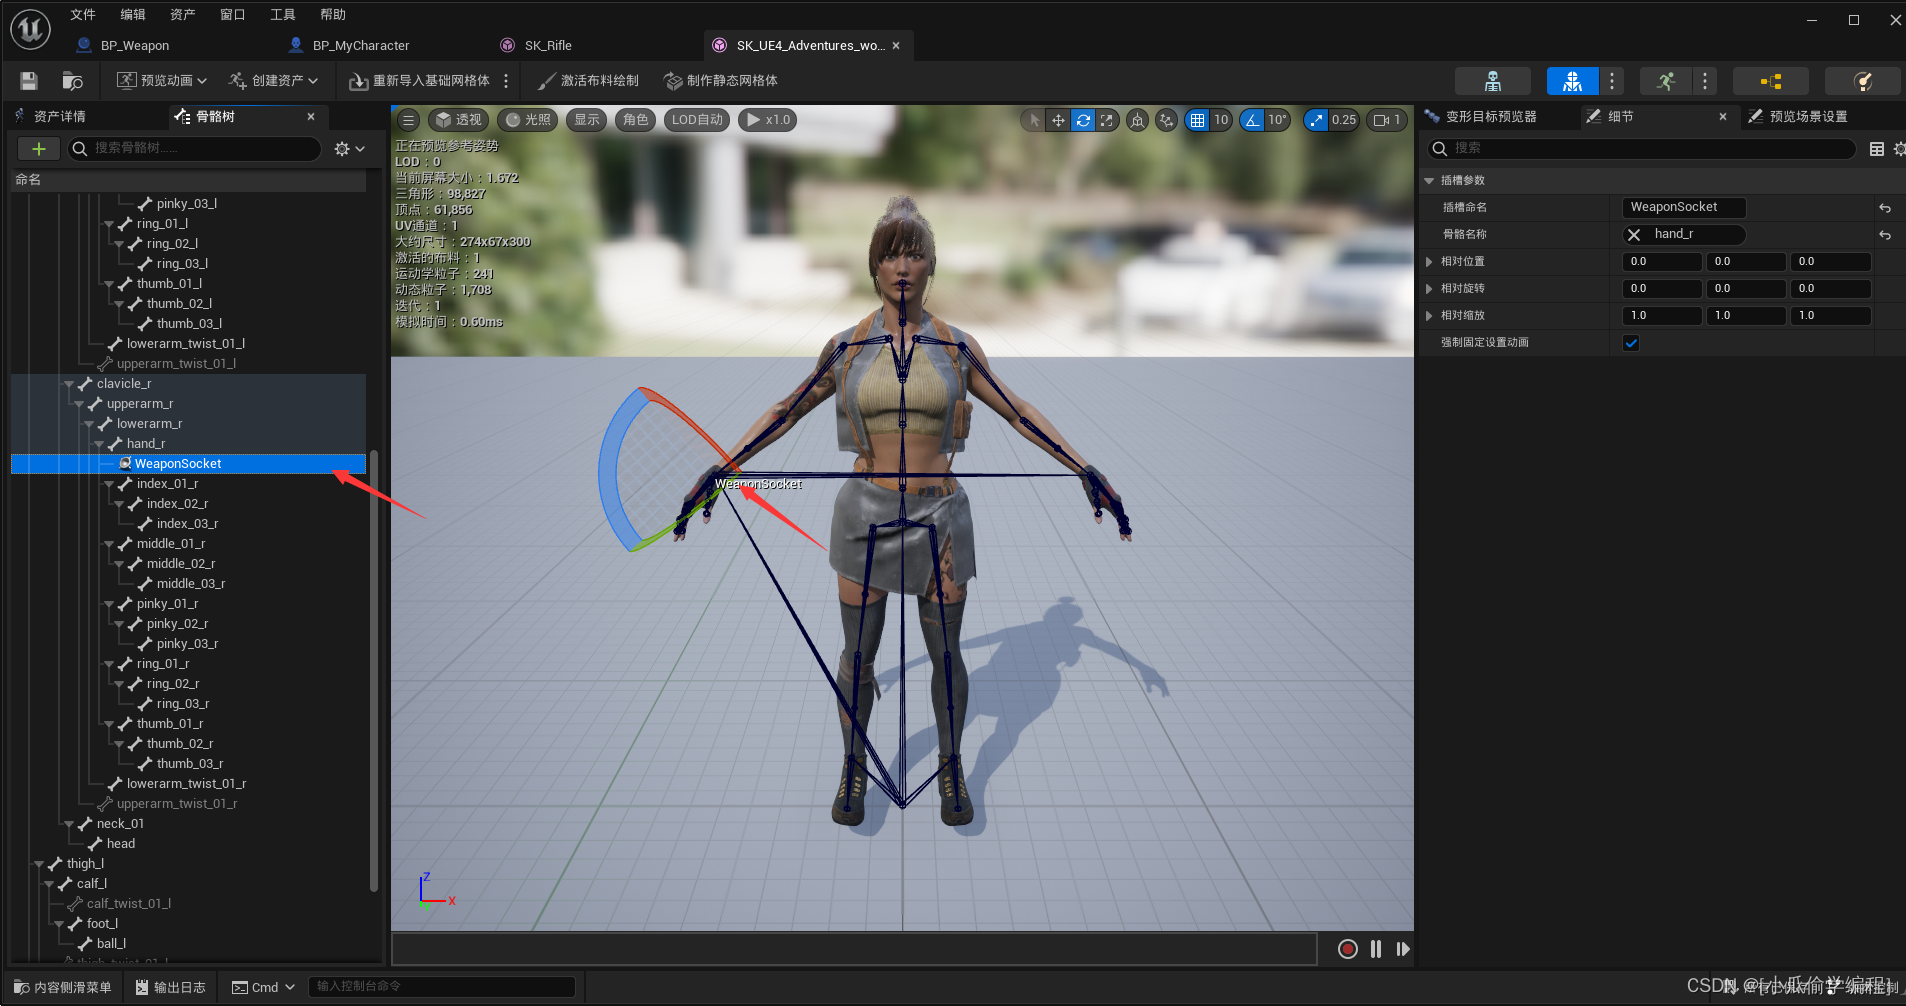The image size is (1906, 1006).
Task: Switch to Skeleton editor mode icon
Action: [x=1492, y=81]
